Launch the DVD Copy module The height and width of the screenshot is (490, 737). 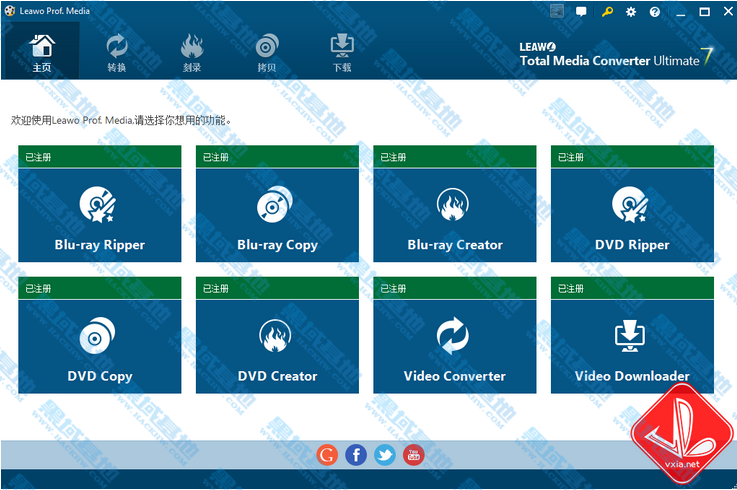point(100,347)
